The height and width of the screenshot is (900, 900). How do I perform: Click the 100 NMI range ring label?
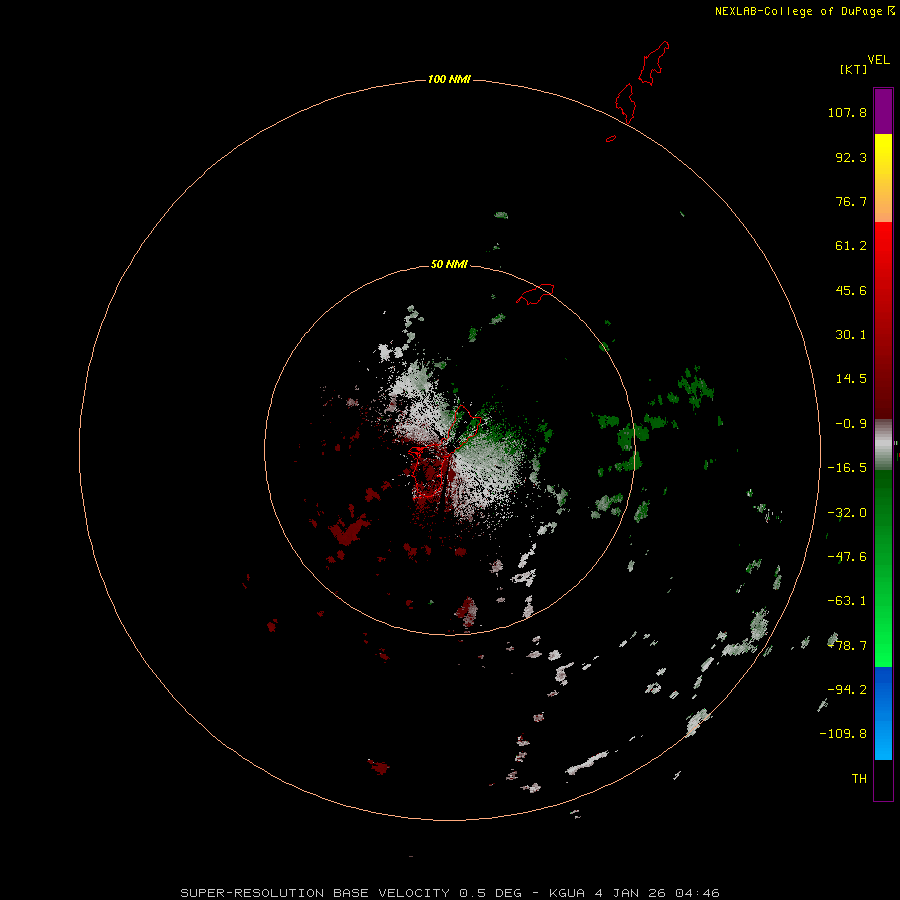[x=449, y=79]
